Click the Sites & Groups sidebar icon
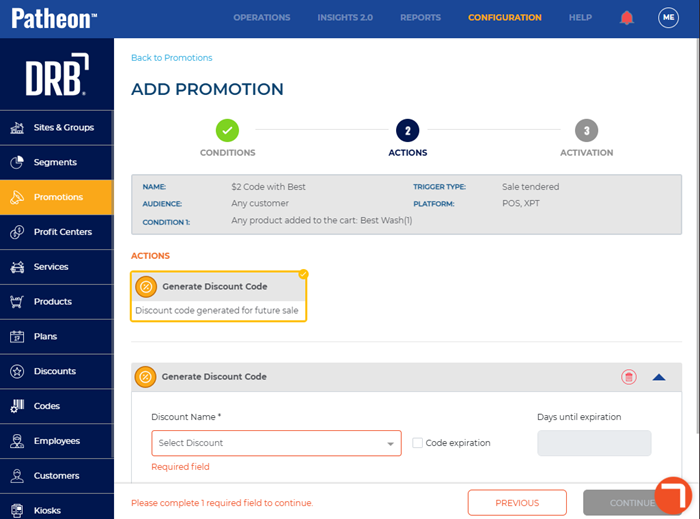The image size is (700, 519). (17, 128)
